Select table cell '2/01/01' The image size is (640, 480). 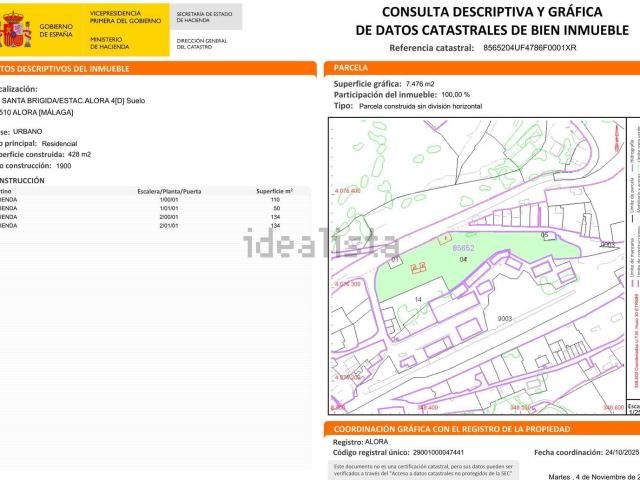tap(169, 225)
